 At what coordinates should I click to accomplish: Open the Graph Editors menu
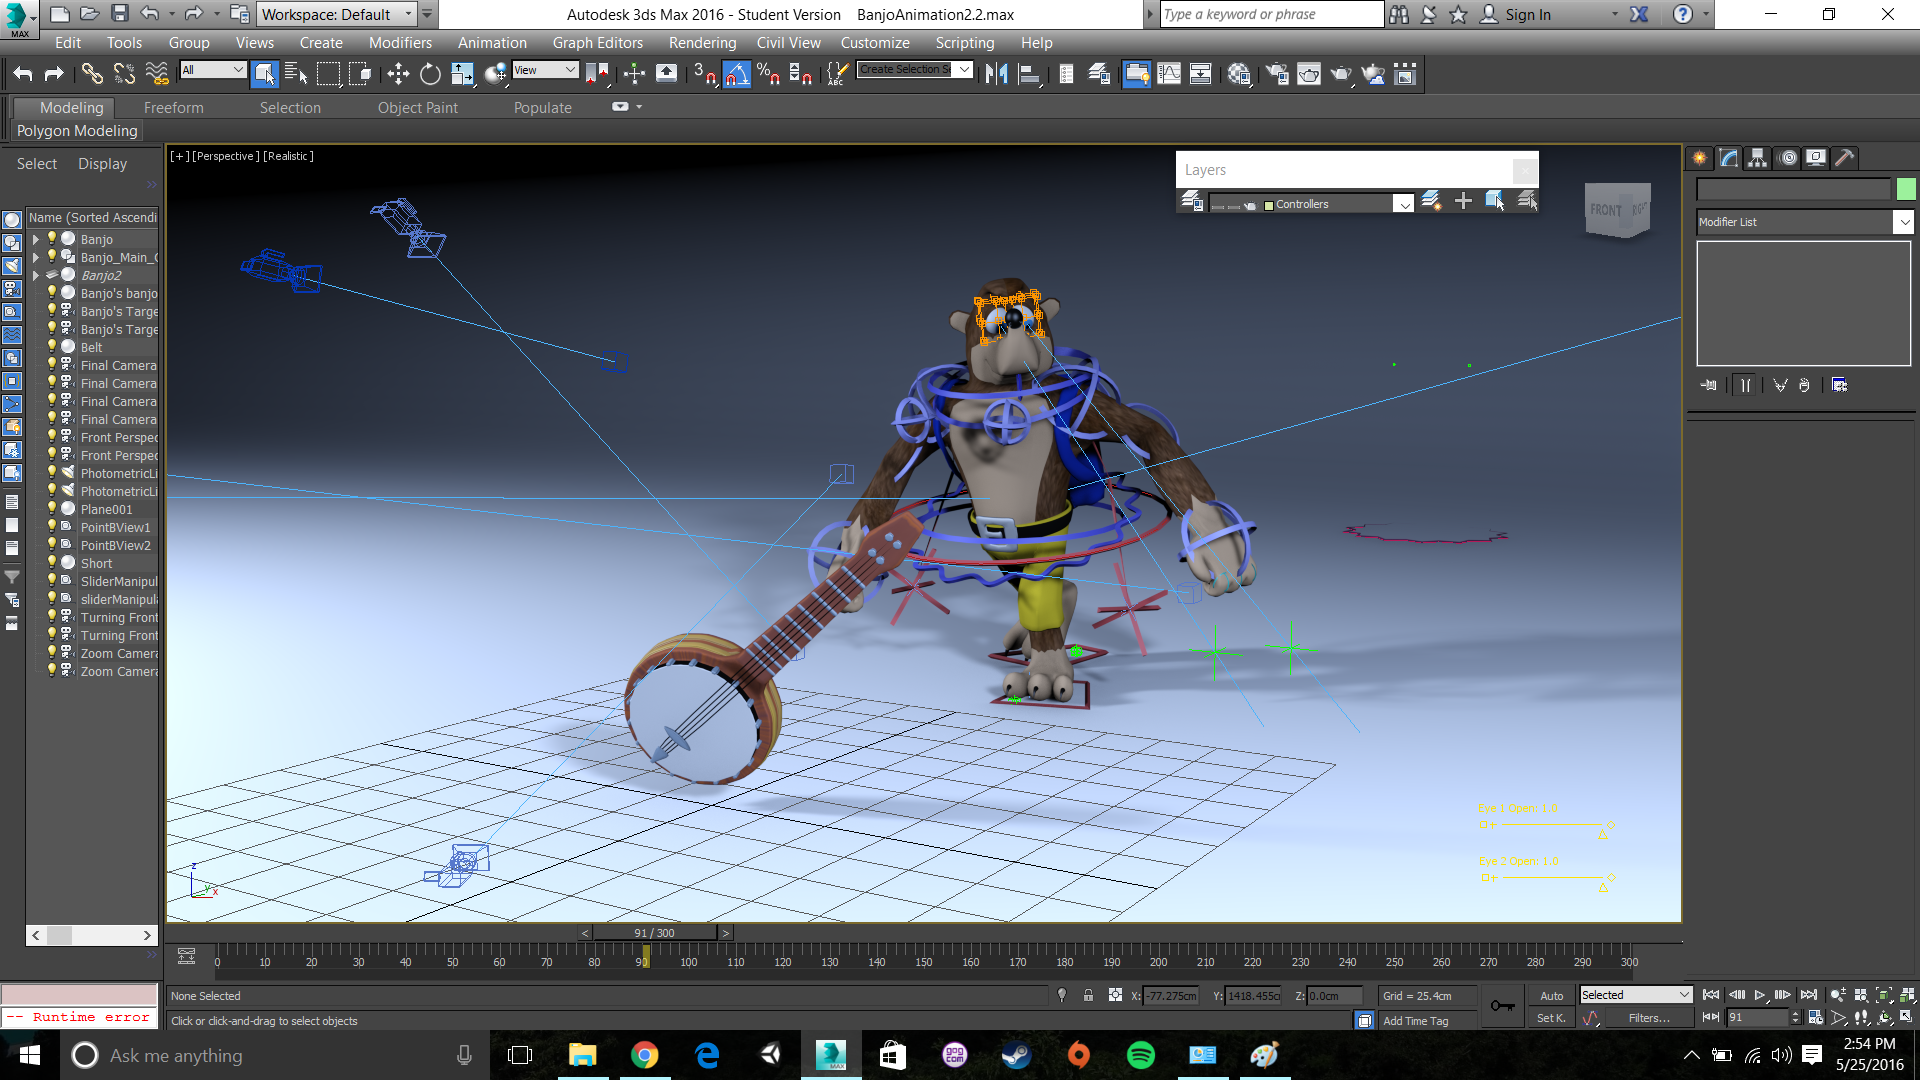point(597,43)
